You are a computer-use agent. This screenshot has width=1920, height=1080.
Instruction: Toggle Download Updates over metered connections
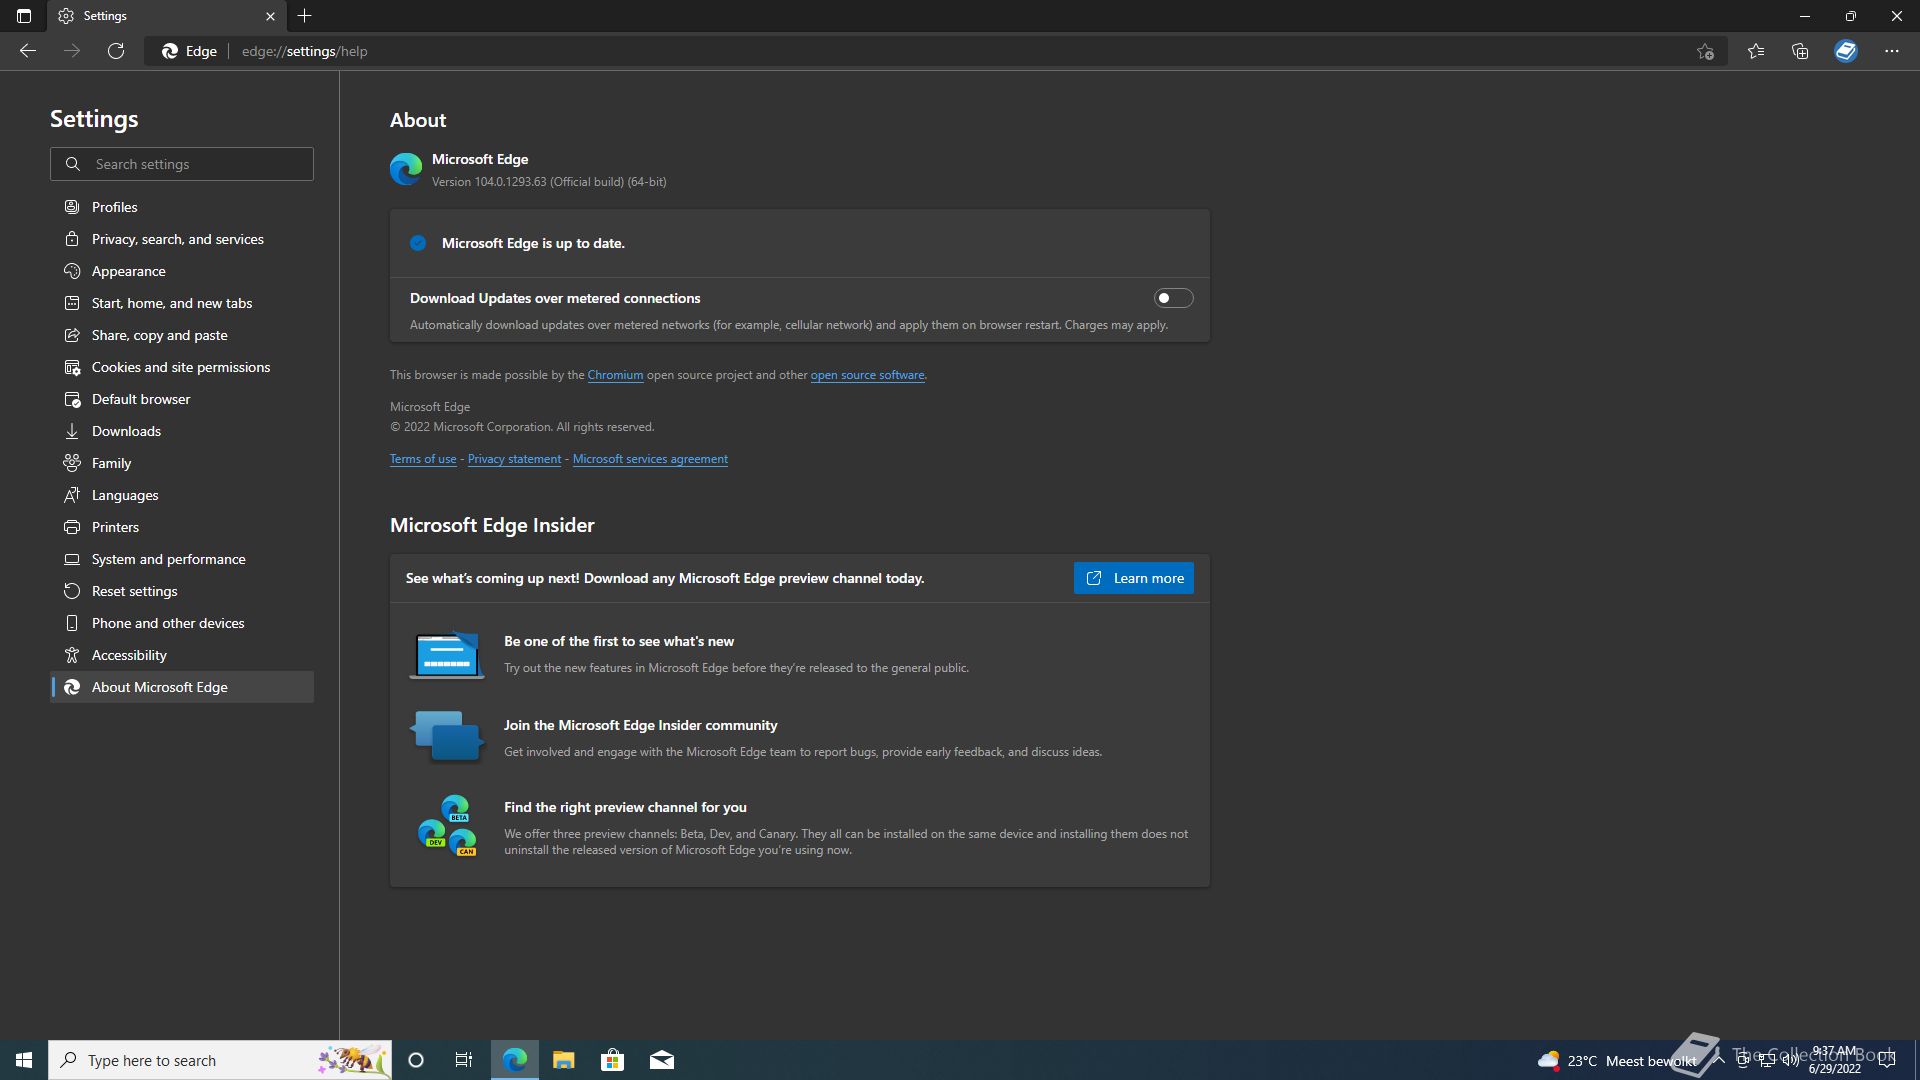point(1173,298)
